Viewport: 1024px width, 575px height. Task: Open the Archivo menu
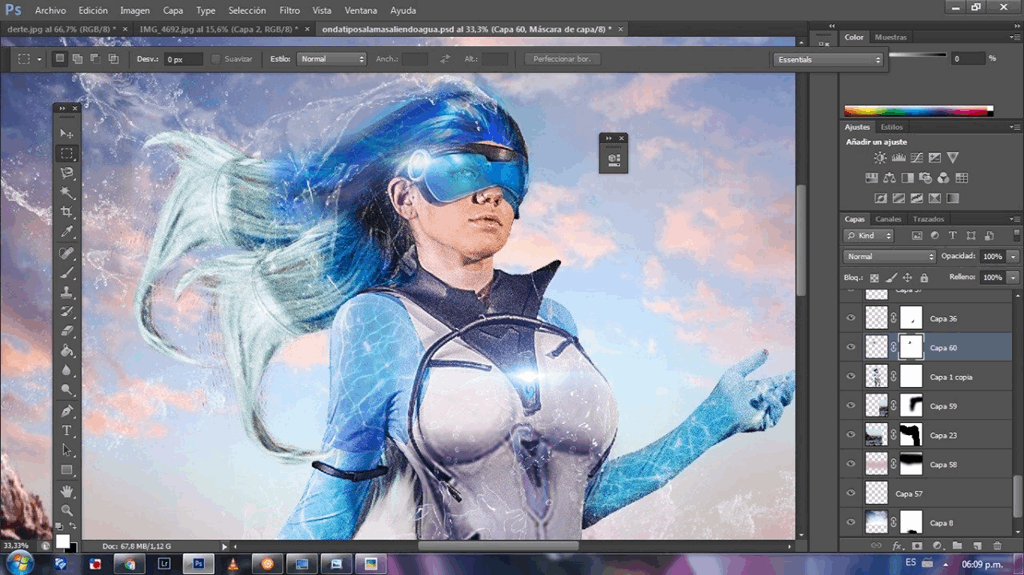click(50, 10)
